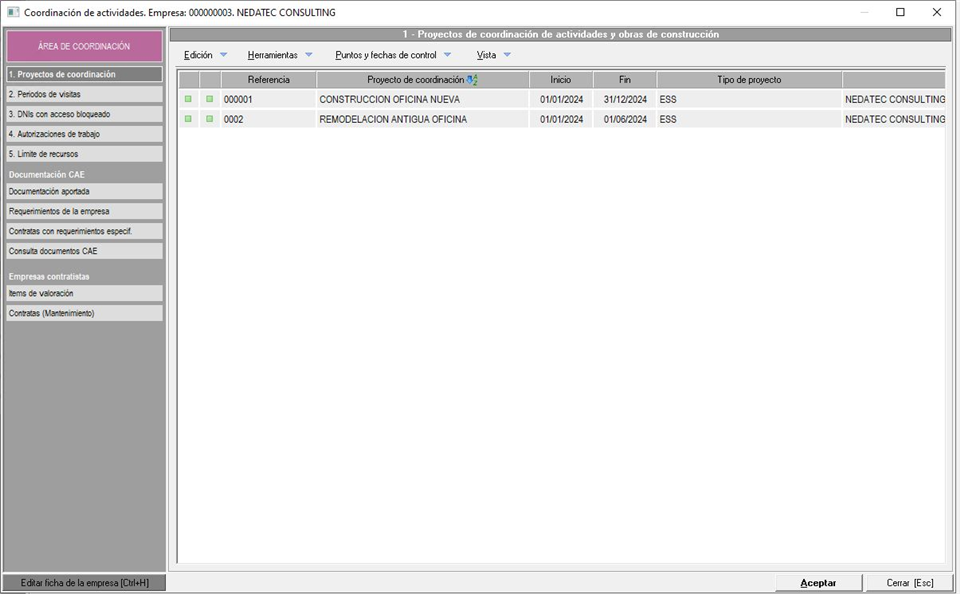Click first green status icon of project 000001
960x594 pixels.
click(188, 99)
